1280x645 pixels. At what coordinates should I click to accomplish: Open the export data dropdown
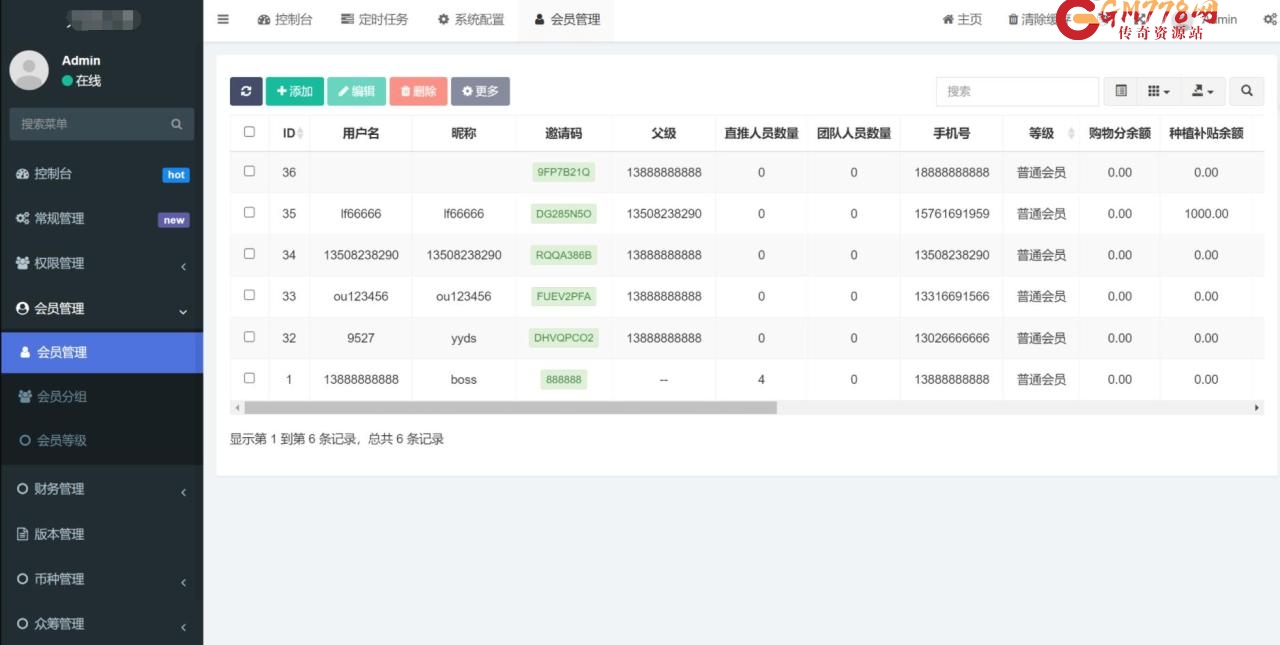(1202, 91)
